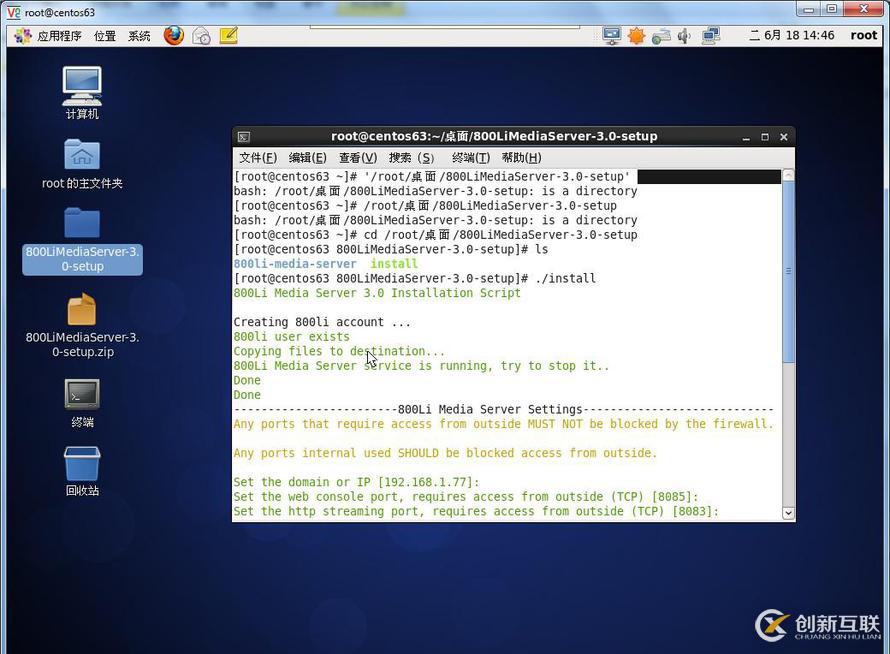
Task: Open the 800LiMediaServer-3.0-setup.zip archive
Action: coord(80,310)
